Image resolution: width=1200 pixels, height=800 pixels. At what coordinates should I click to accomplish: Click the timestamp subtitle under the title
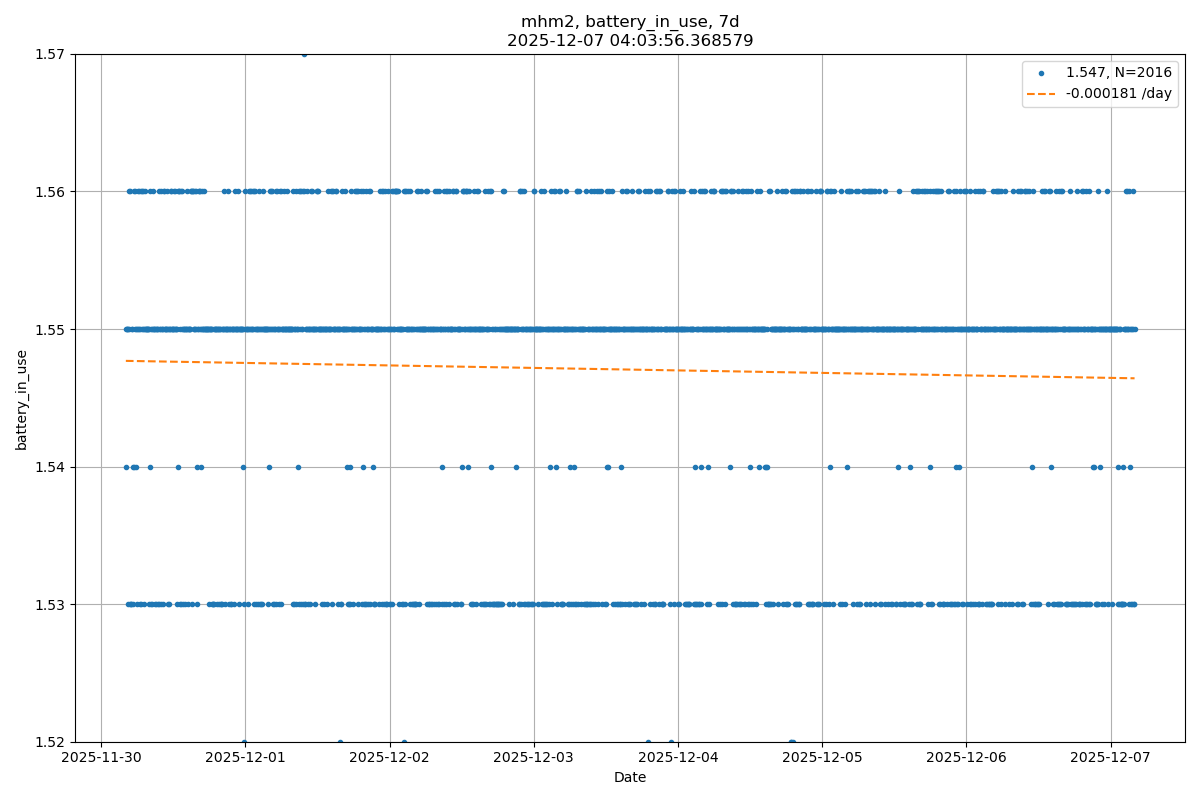click(630, 41)
